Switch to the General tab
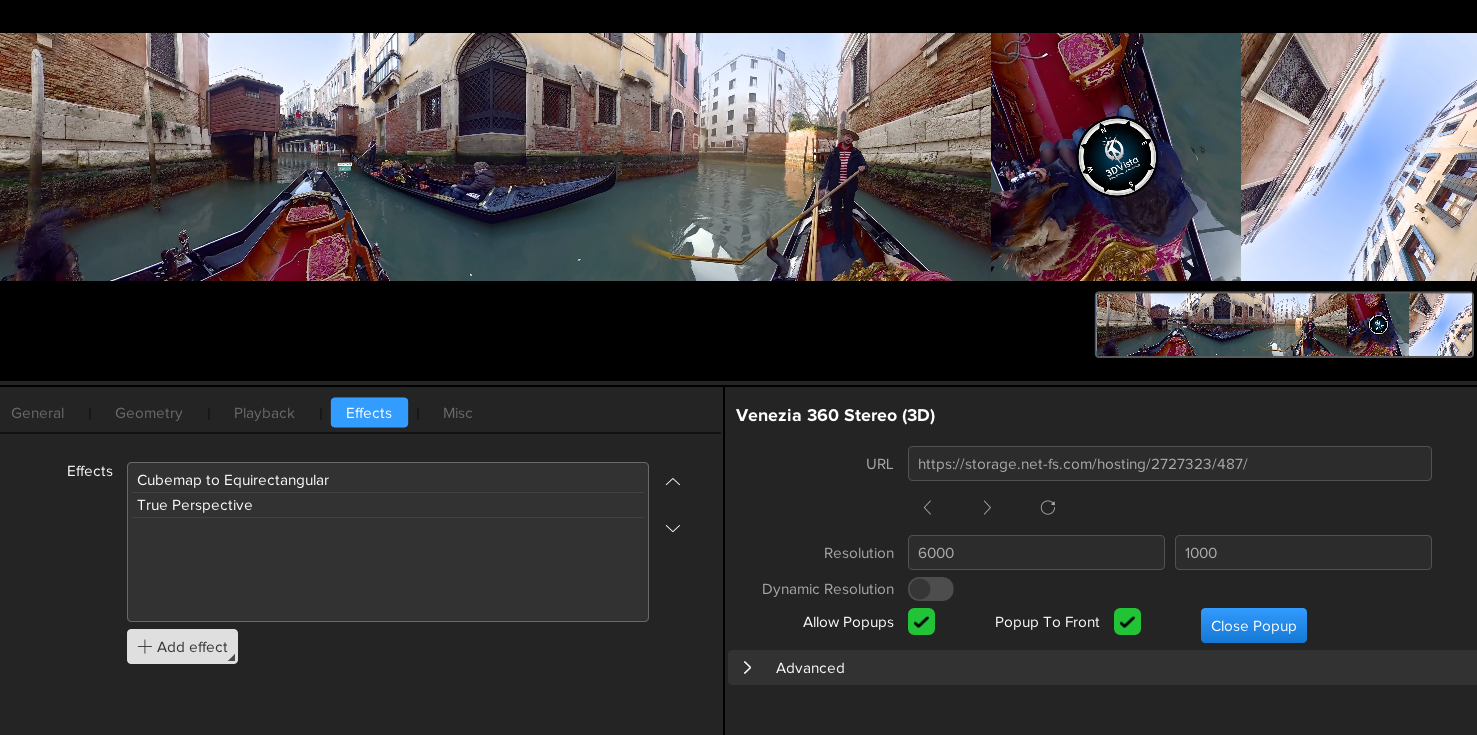The image size is (1477, 735). 38,413
